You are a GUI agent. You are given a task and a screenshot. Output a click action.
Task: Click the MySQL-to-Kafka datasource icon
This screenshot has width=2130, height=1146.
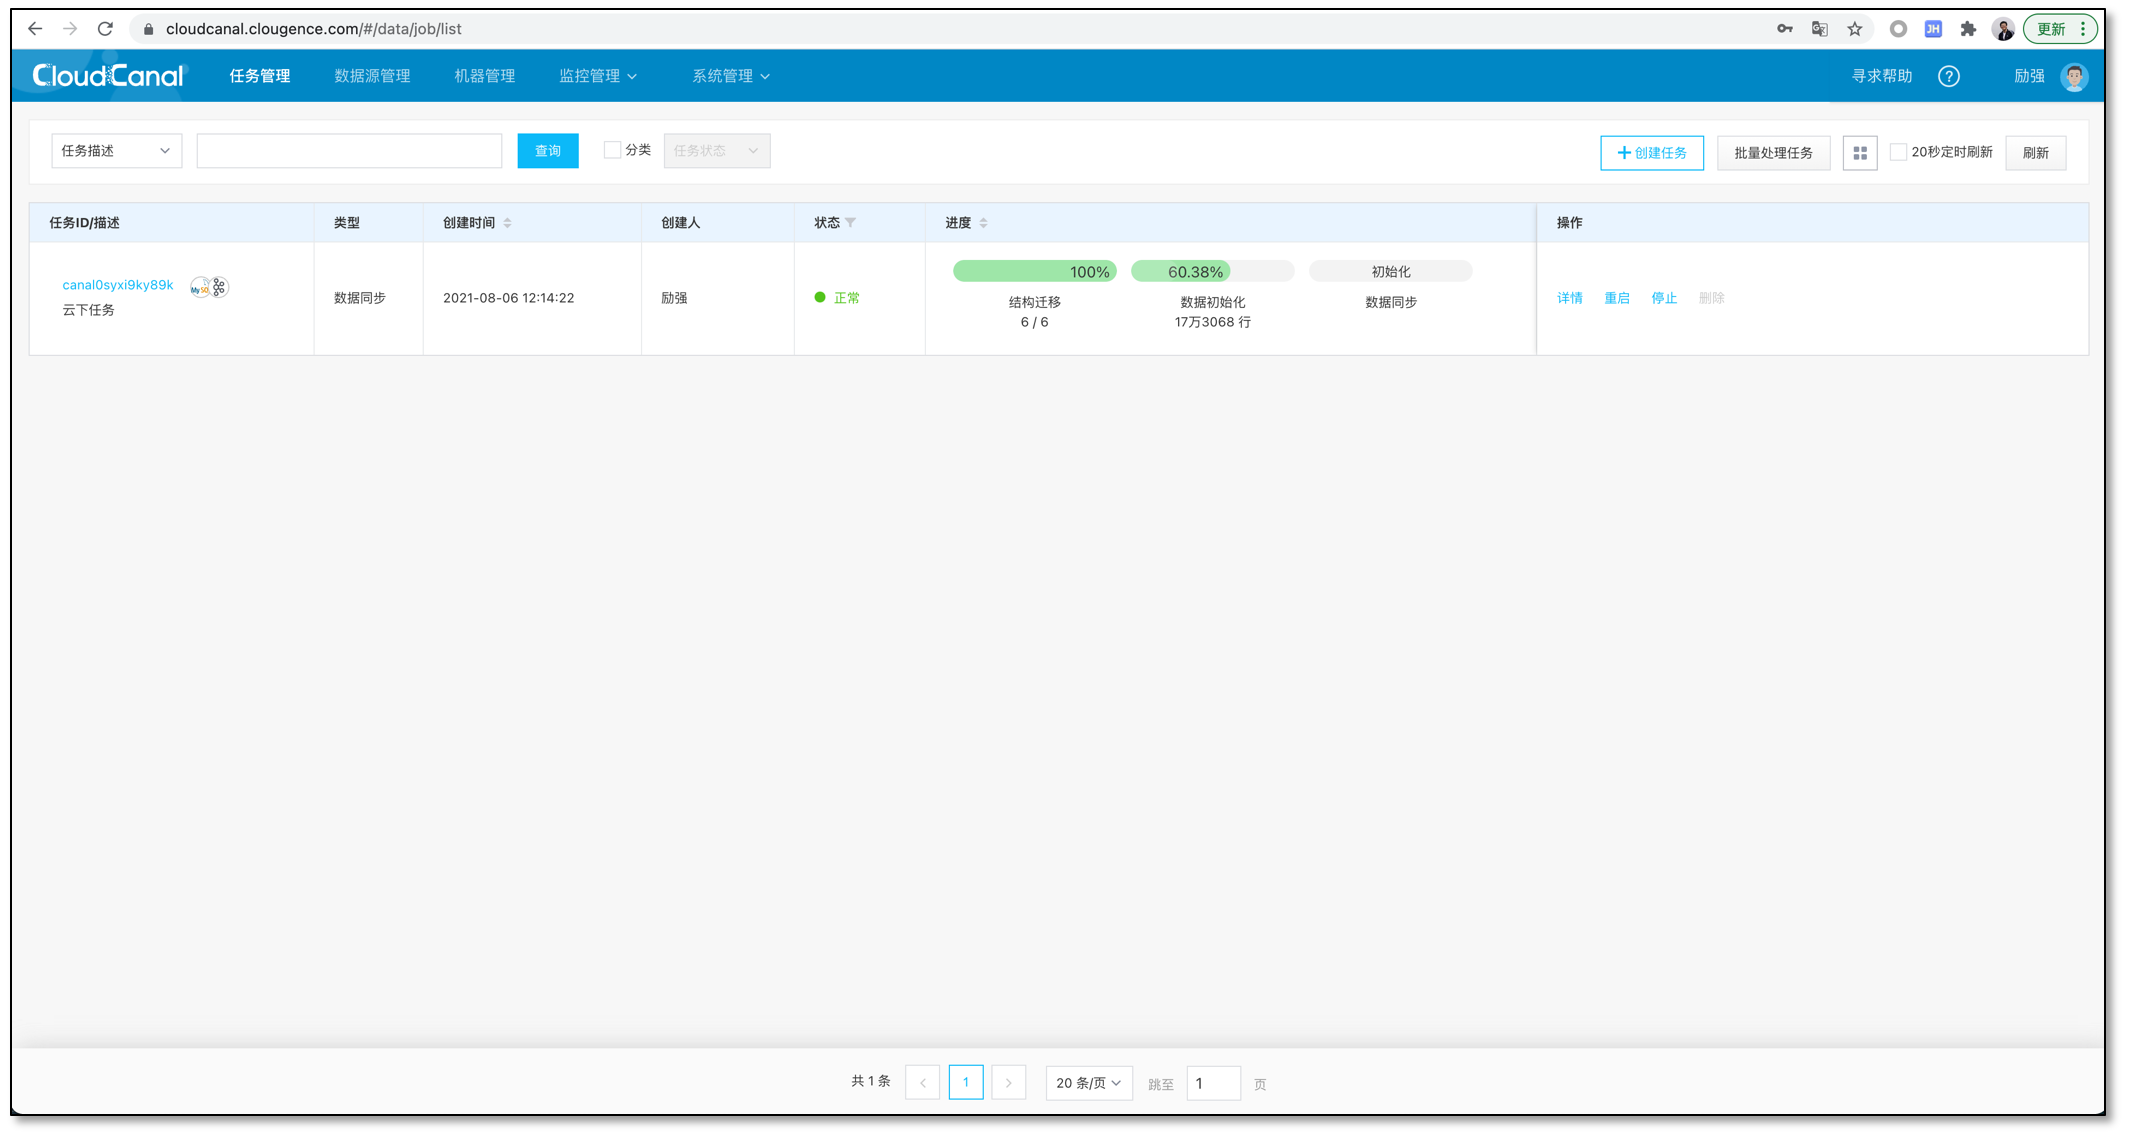tap(209, 287)
